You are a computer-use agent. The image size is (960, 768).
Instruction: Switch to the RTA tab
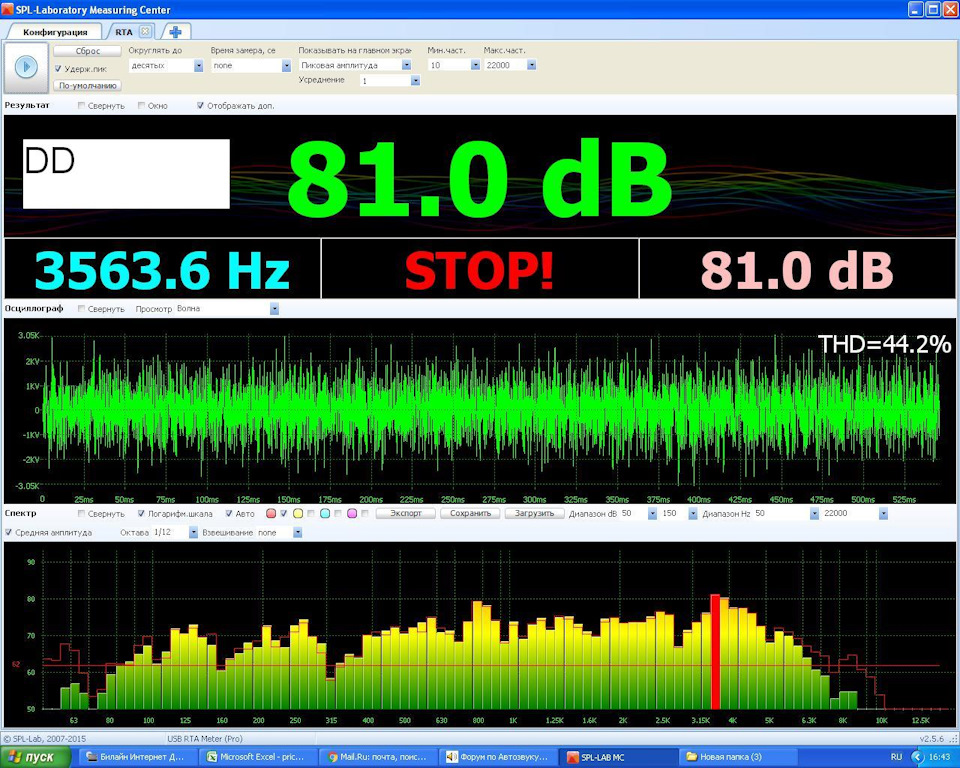point(124,32)
